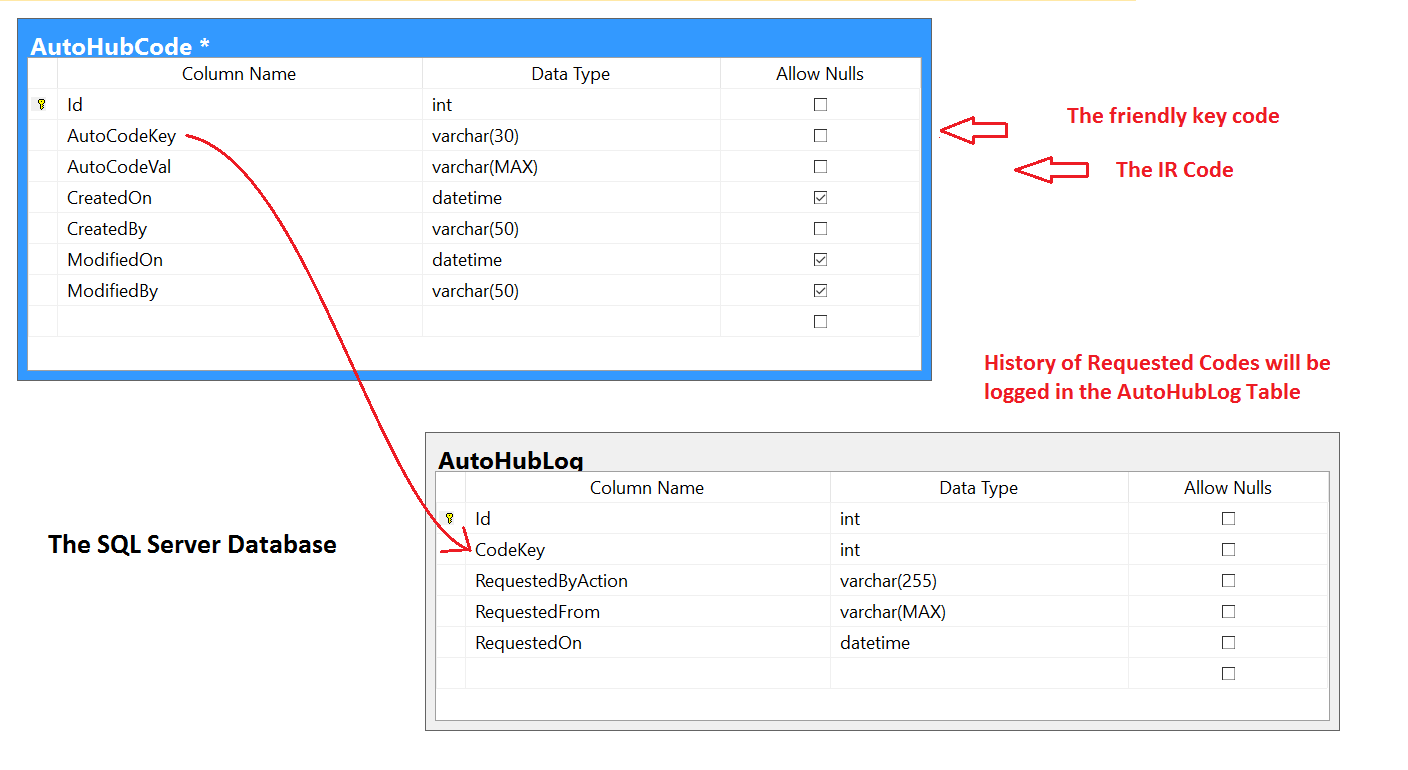Uncheck Allow Nulls for ModifiedBy column
The width and height of the screenshot is (1408, 770).
820,291
